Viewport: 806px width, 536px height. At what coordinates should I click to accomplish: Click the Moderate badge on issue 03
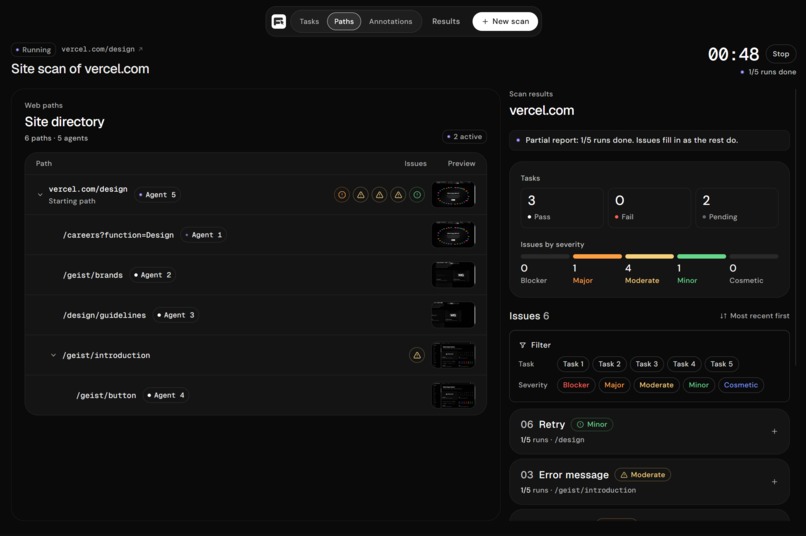(643, 475)
